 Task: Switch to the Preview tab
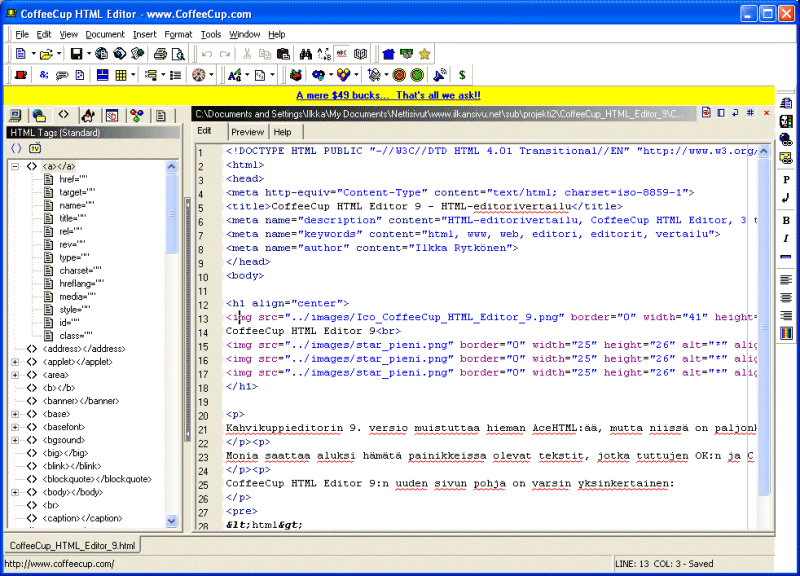pyautogui.click(x=247, y=132)
